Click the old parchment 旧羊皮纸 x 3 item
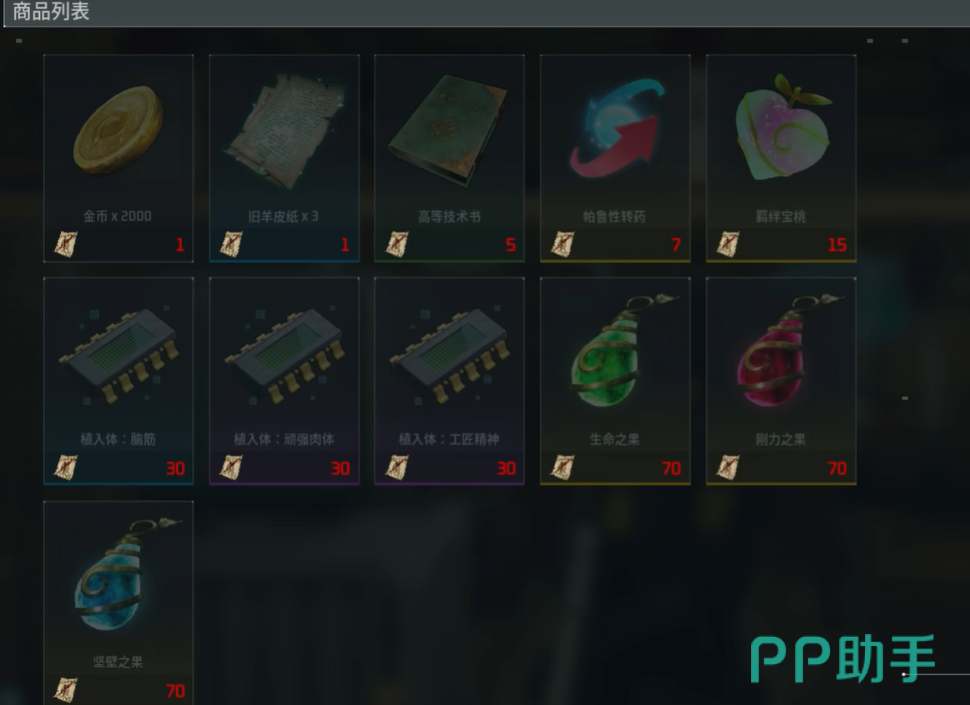 [x=284, y=130]
